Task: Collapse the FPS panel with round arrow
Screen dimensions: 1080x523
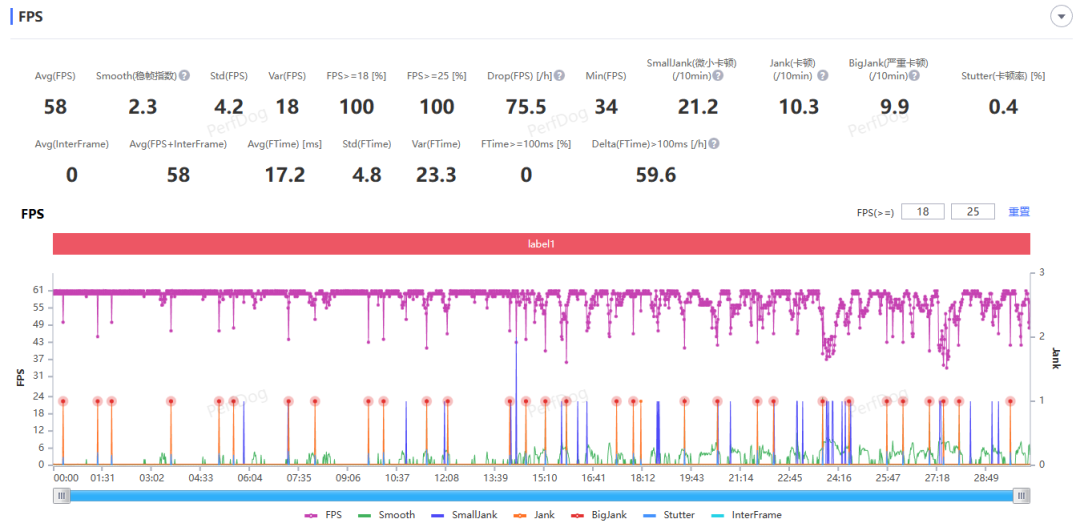Action: 1059,17
